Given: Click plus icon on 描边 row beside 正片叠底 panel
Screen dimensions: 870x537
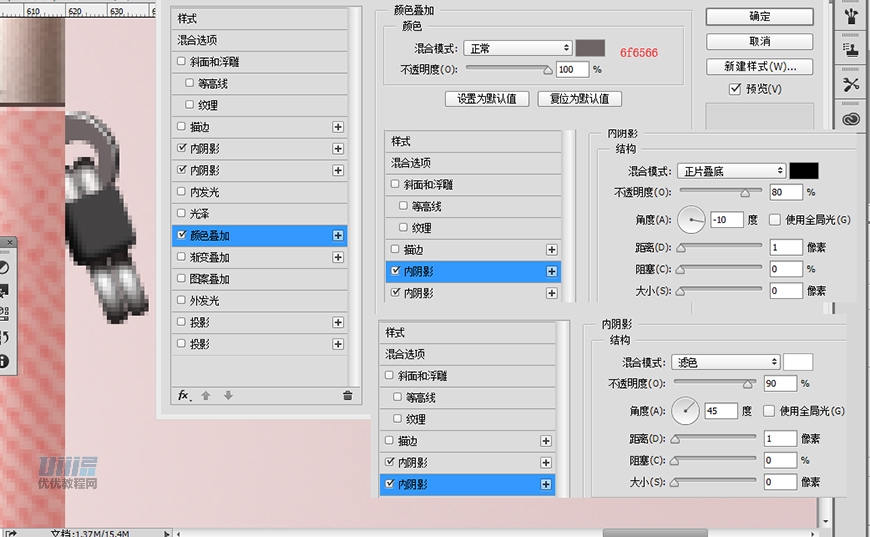Looking at the screenshot, I should [552, 250].
